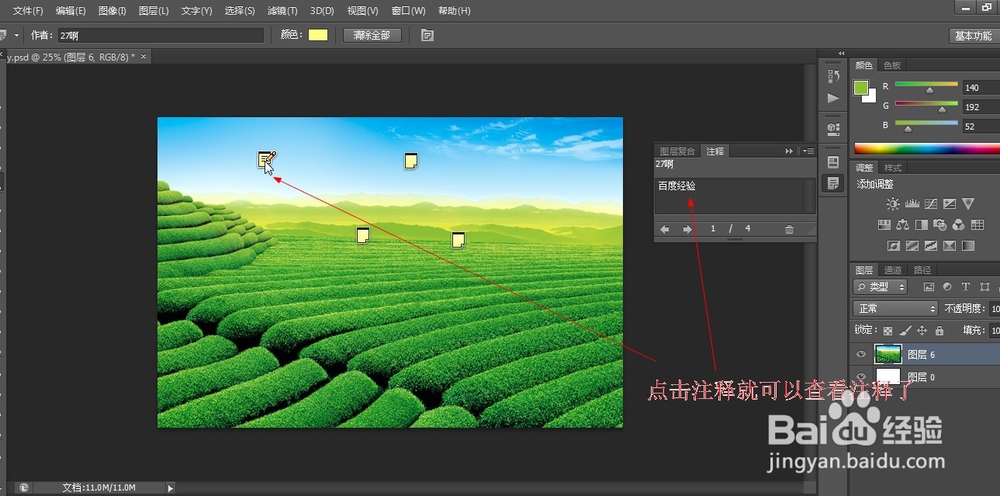1000x496 pixels.
Task: Add a Posterize adjustment layer
Action: pos(912,245)
